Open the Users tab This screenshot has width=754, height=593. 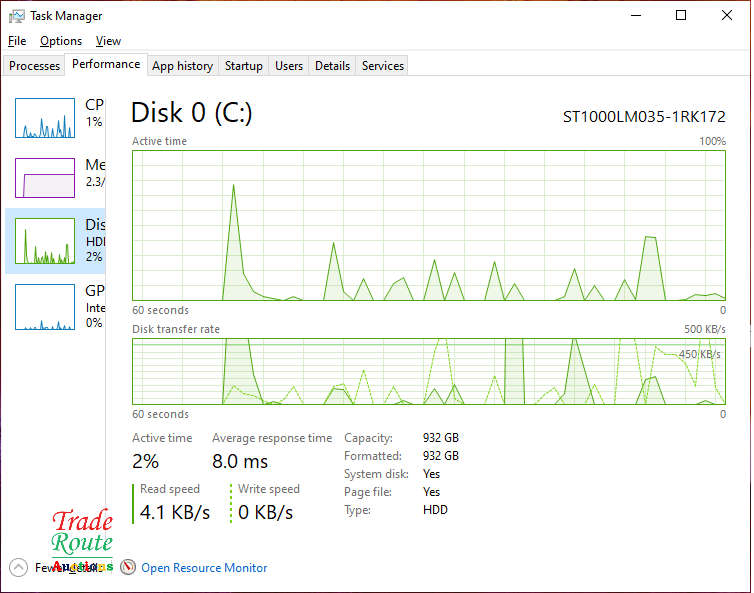click(289, 66)
